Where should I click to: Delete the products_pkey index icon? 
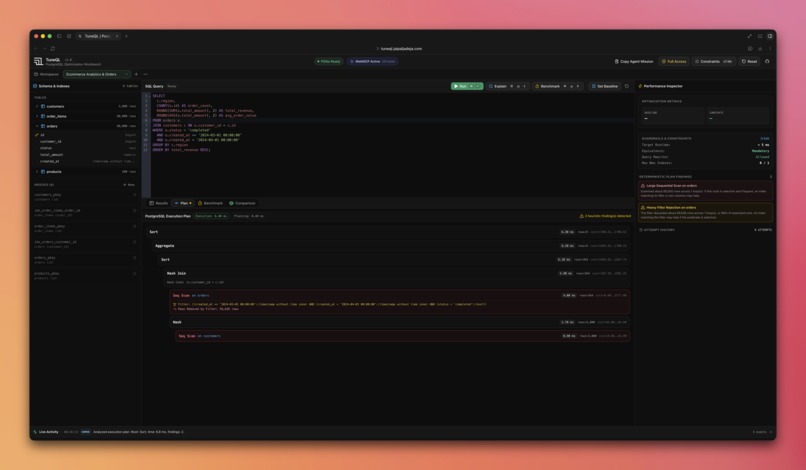coord(135,274)
